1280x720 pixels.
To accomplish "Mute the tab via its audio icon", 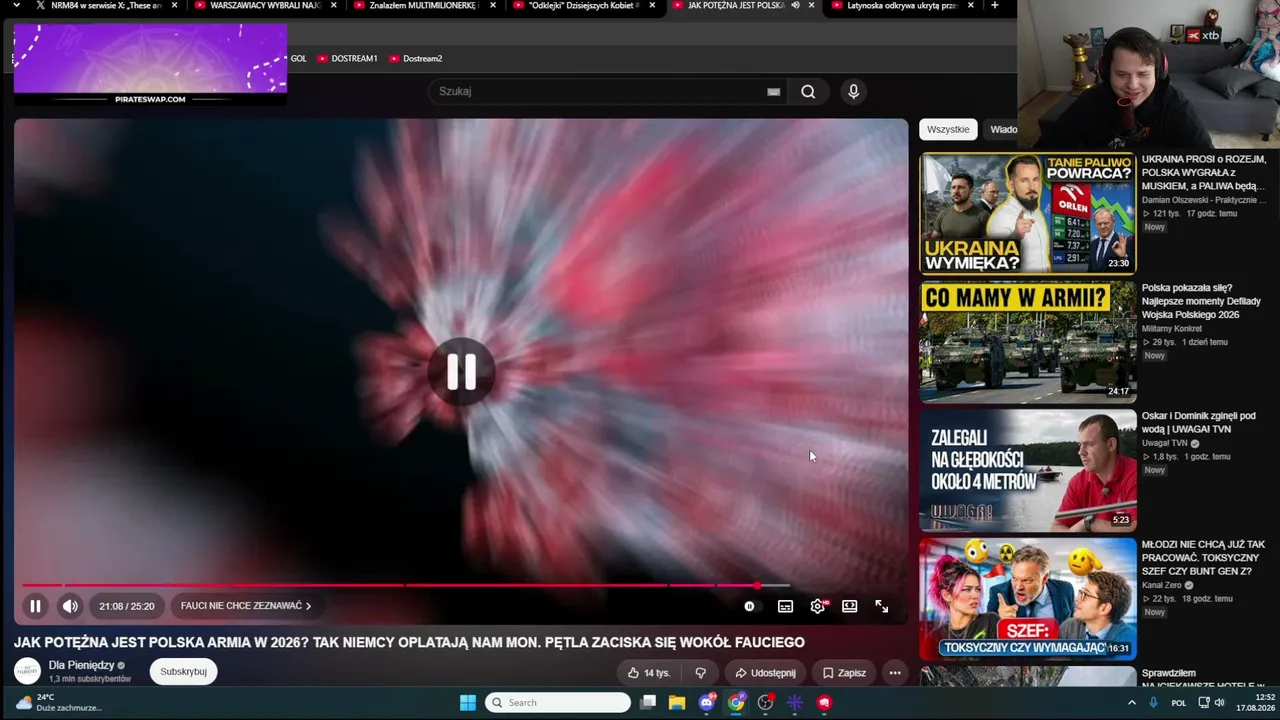I will click(795, 5).
